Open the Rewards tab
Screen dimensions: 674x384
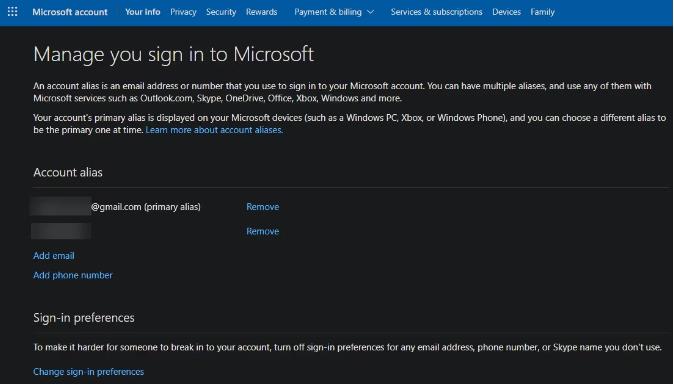(x=261, y=12)
